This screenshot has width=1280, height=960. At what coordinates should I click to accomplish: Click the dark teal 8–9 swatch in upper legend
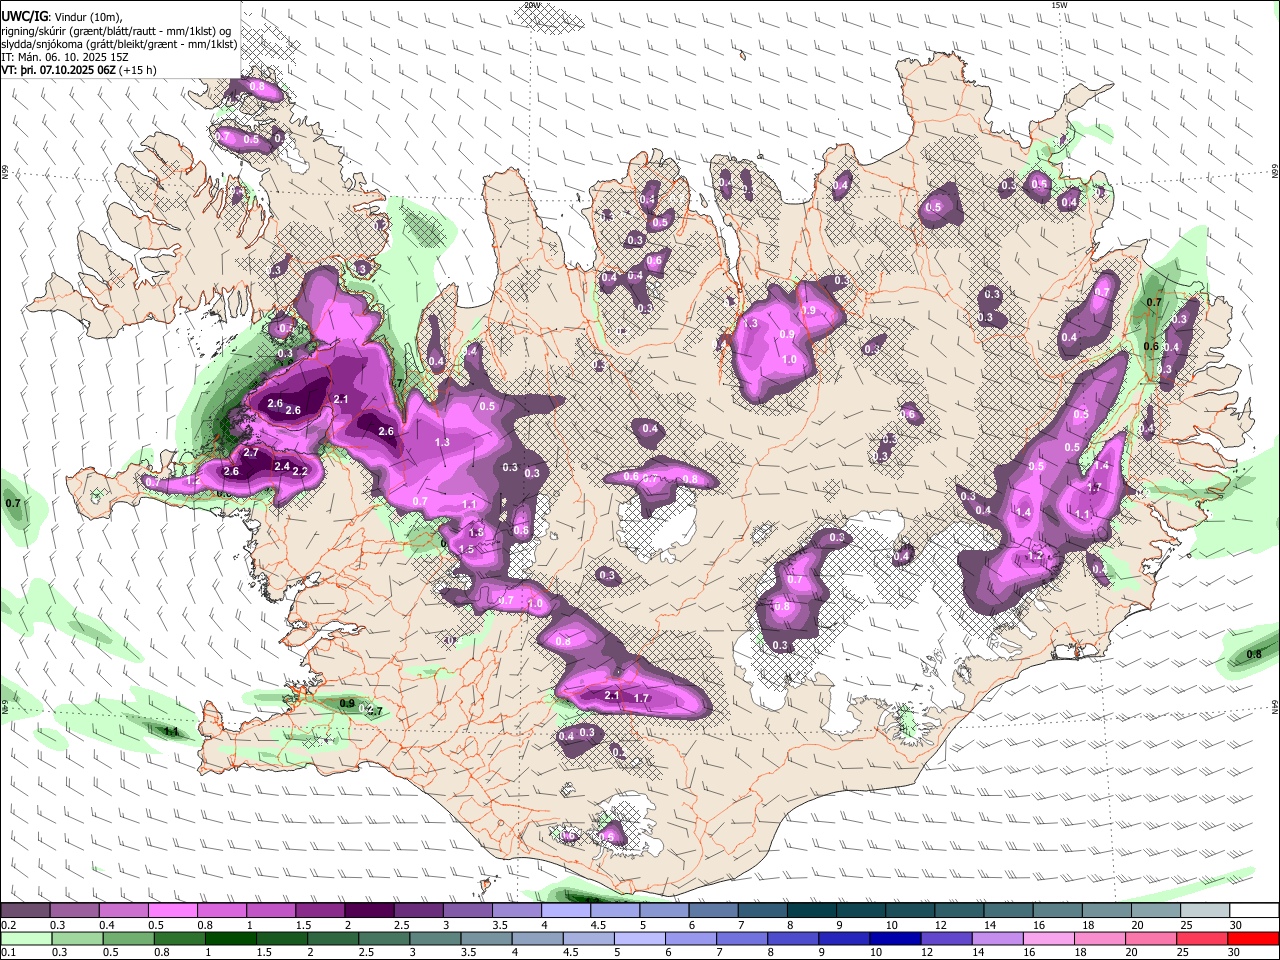tap(810, 910)
